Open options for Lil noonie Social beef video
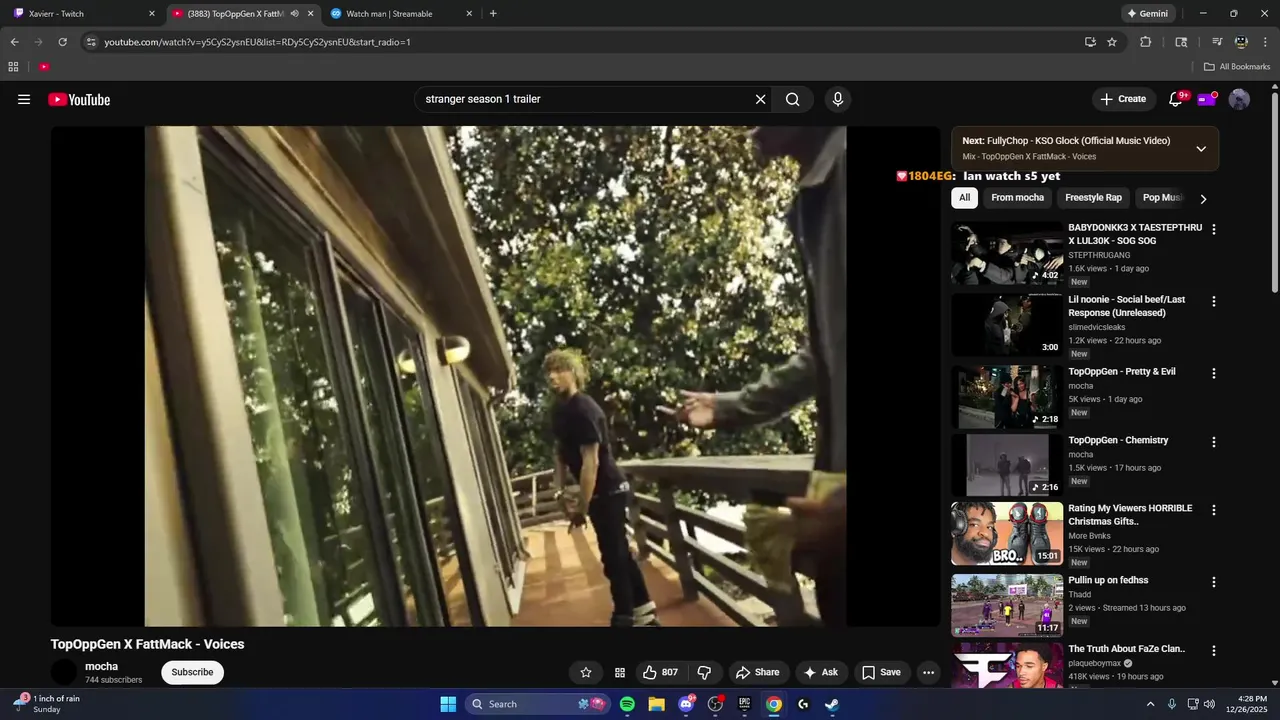The image size is (1280, 720). (x=1214, y=301)
